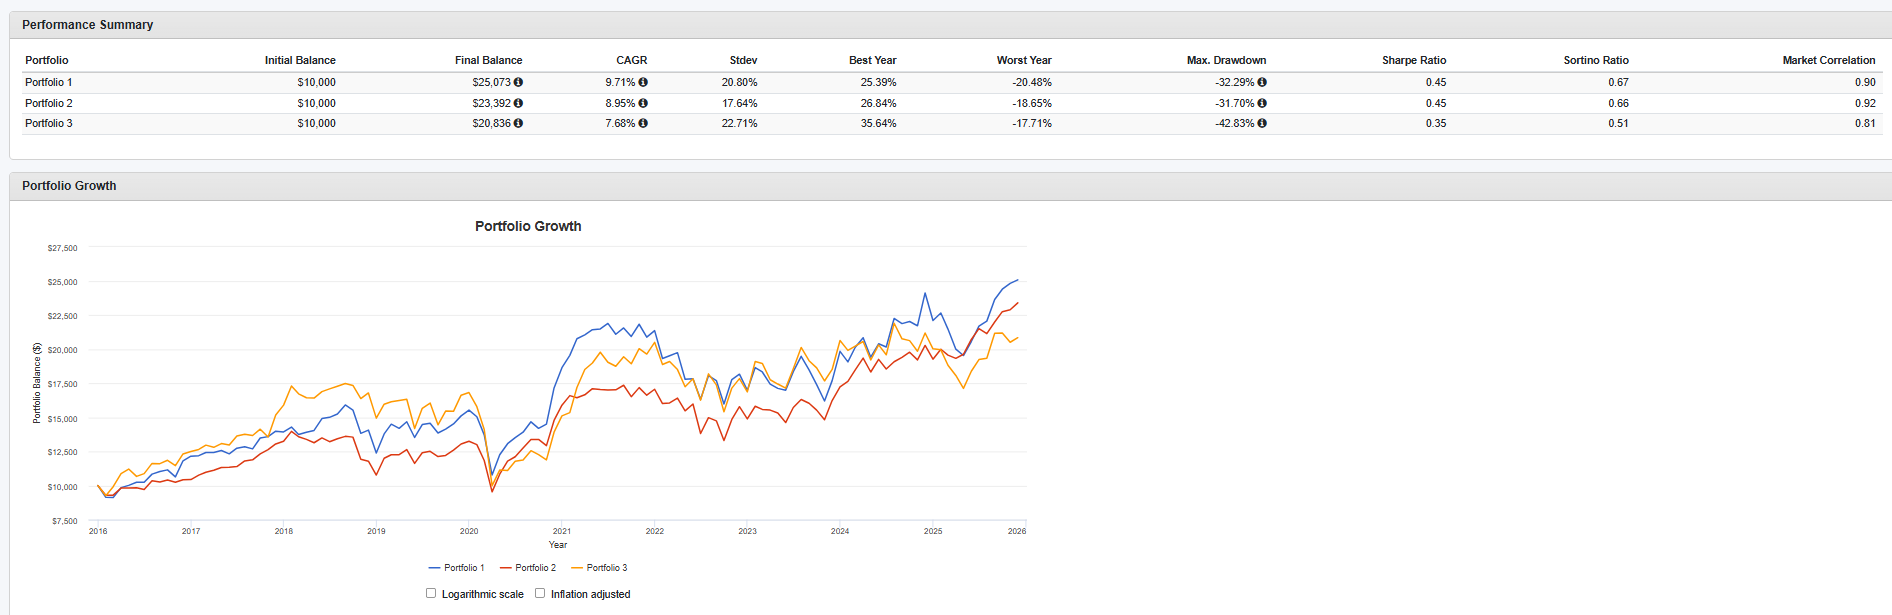The image size is (1892, 615).
Task: Toggle Portfolio 2 red legend entry
Action: 529,568
